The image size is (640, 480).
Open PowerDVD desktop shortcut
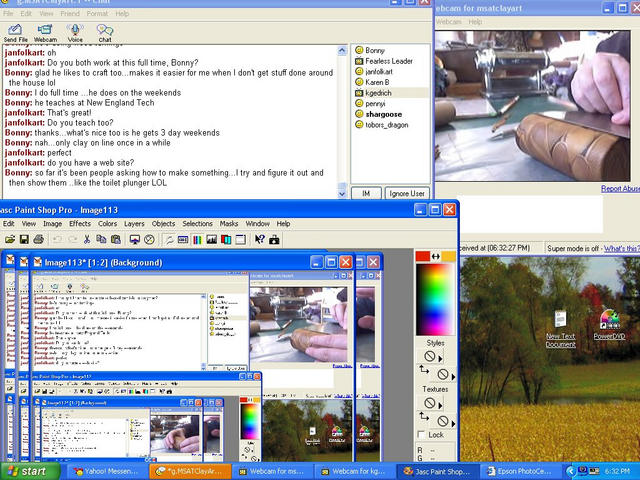(609, 325)
